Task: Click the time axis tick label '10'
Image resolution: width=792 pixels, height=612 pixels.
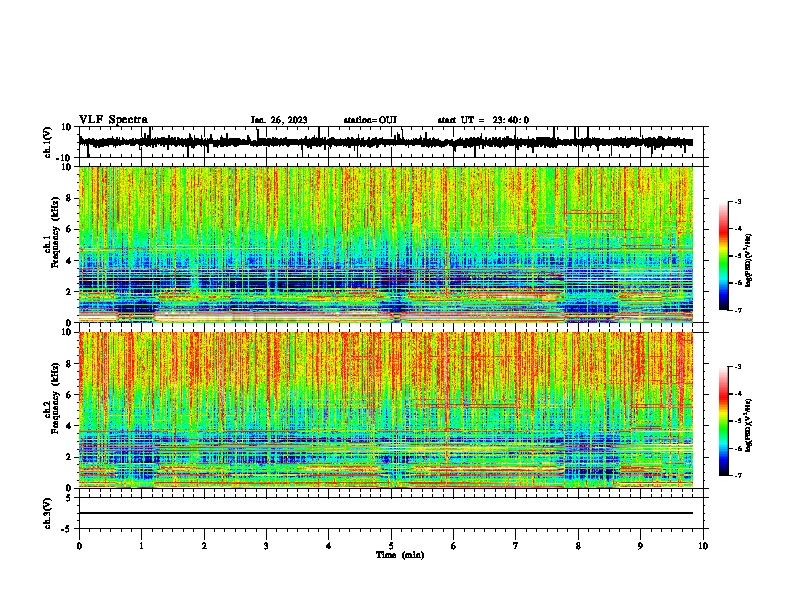Action: click(703, 546)
